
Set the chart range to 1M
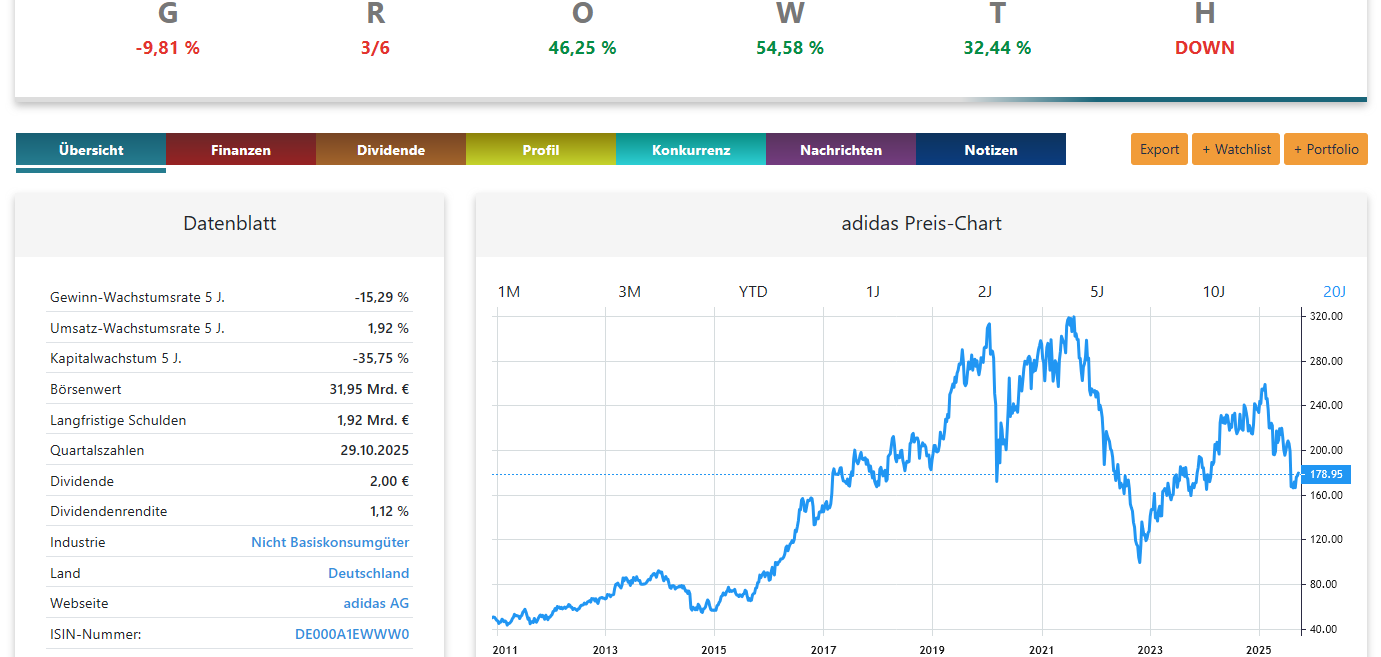[509, 292]
